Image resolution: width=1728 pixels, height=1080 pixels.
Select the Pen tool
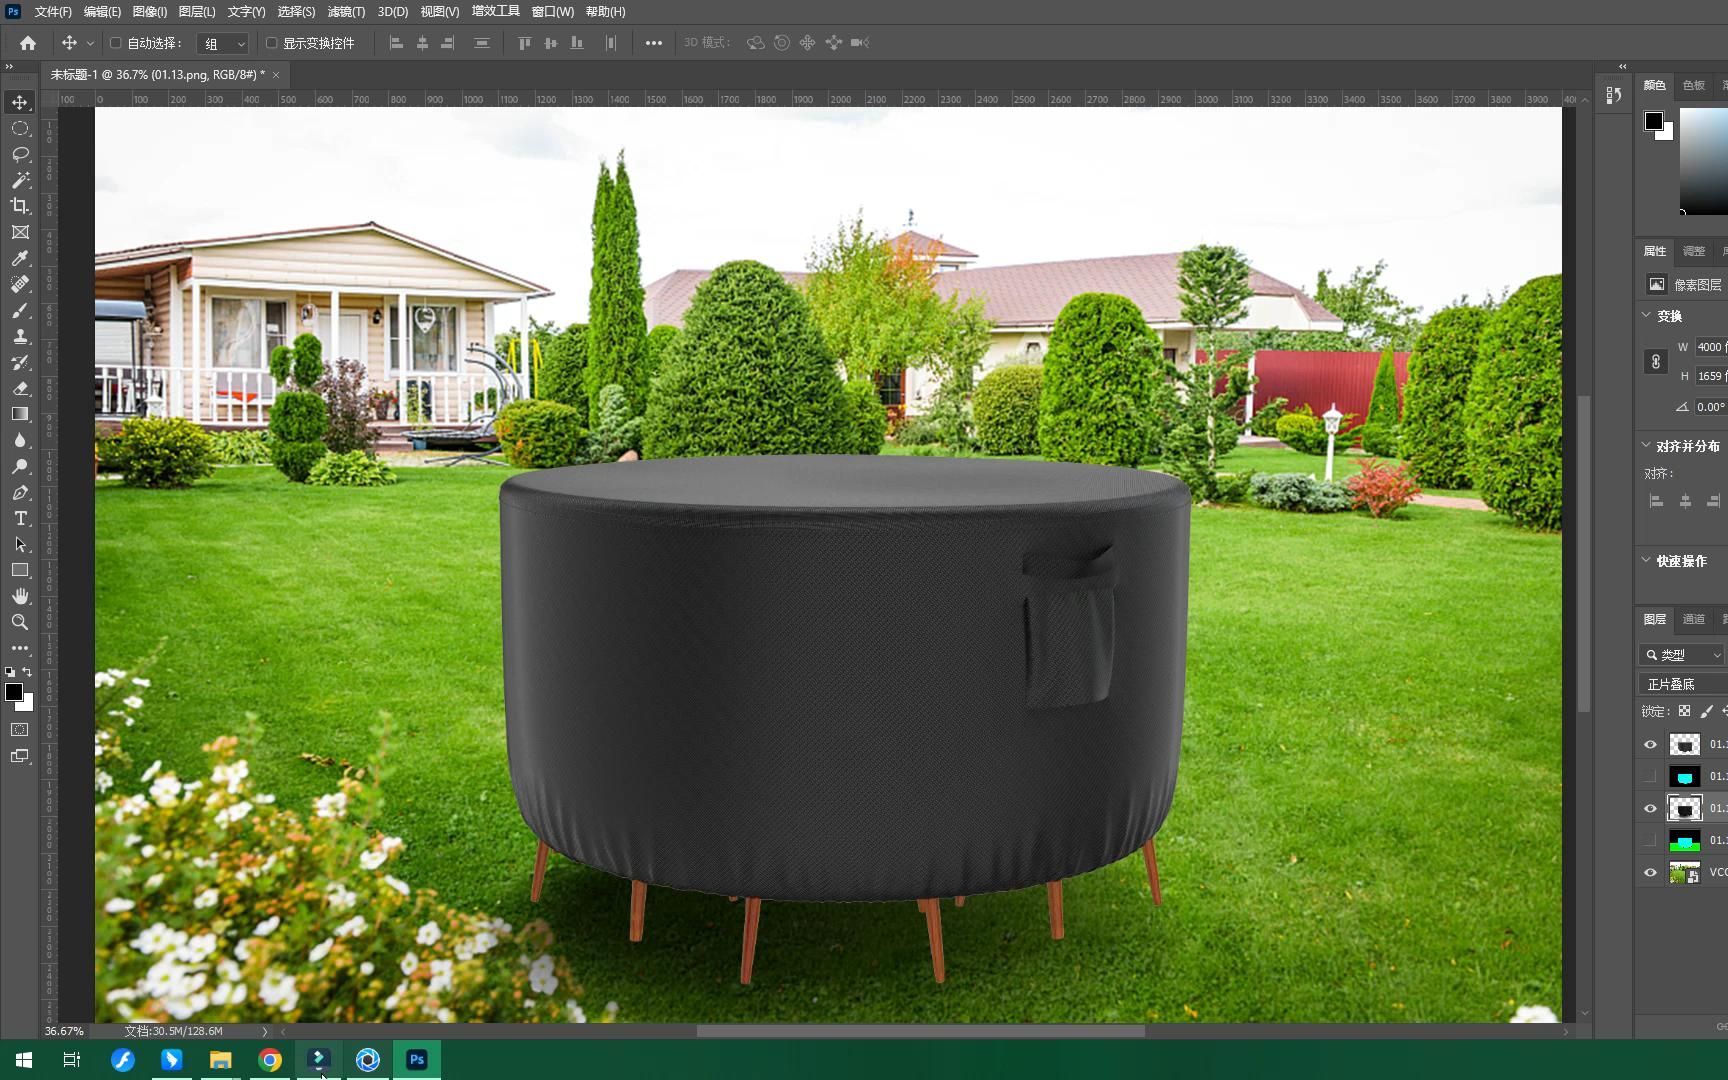[20, 492]
